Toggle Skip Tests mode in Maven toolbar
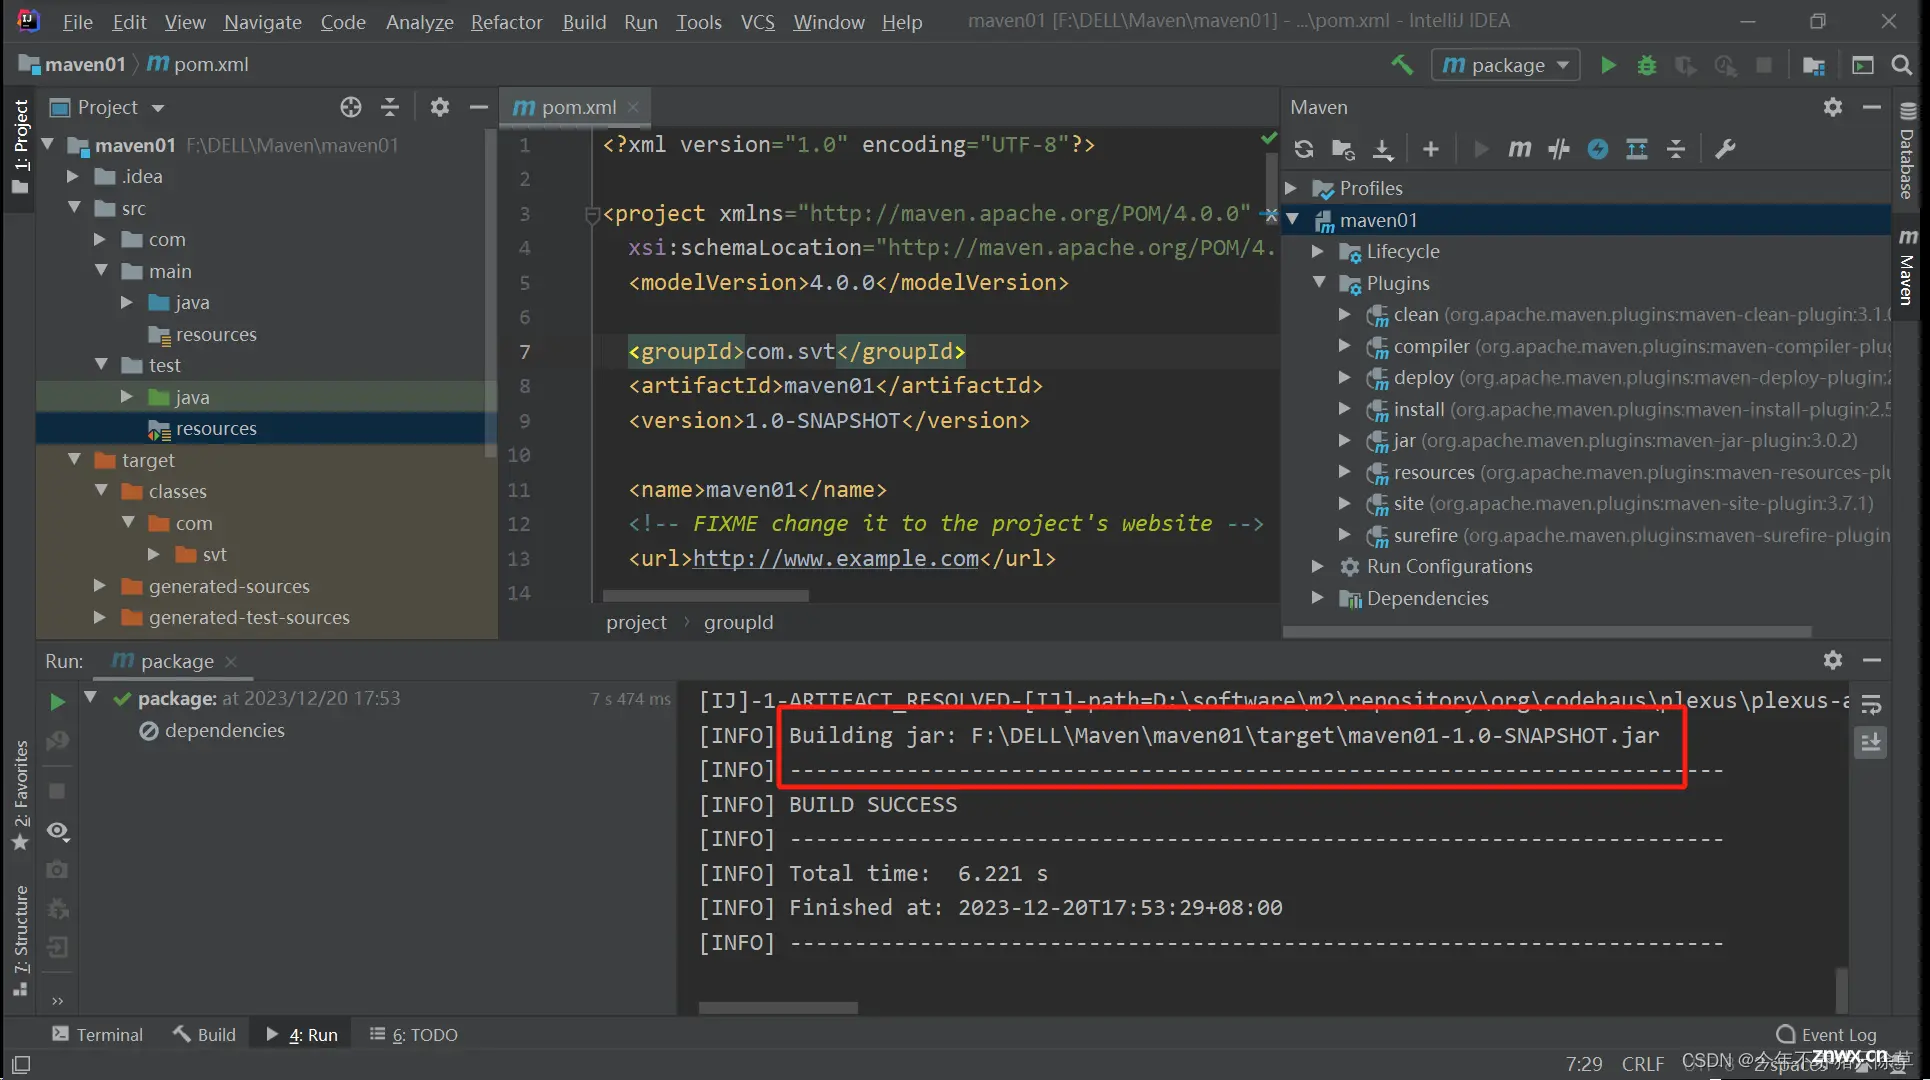Image resolution: width=1930 pixels, height=1080 pixels. pyautogui.click(x=1598, y=149)
